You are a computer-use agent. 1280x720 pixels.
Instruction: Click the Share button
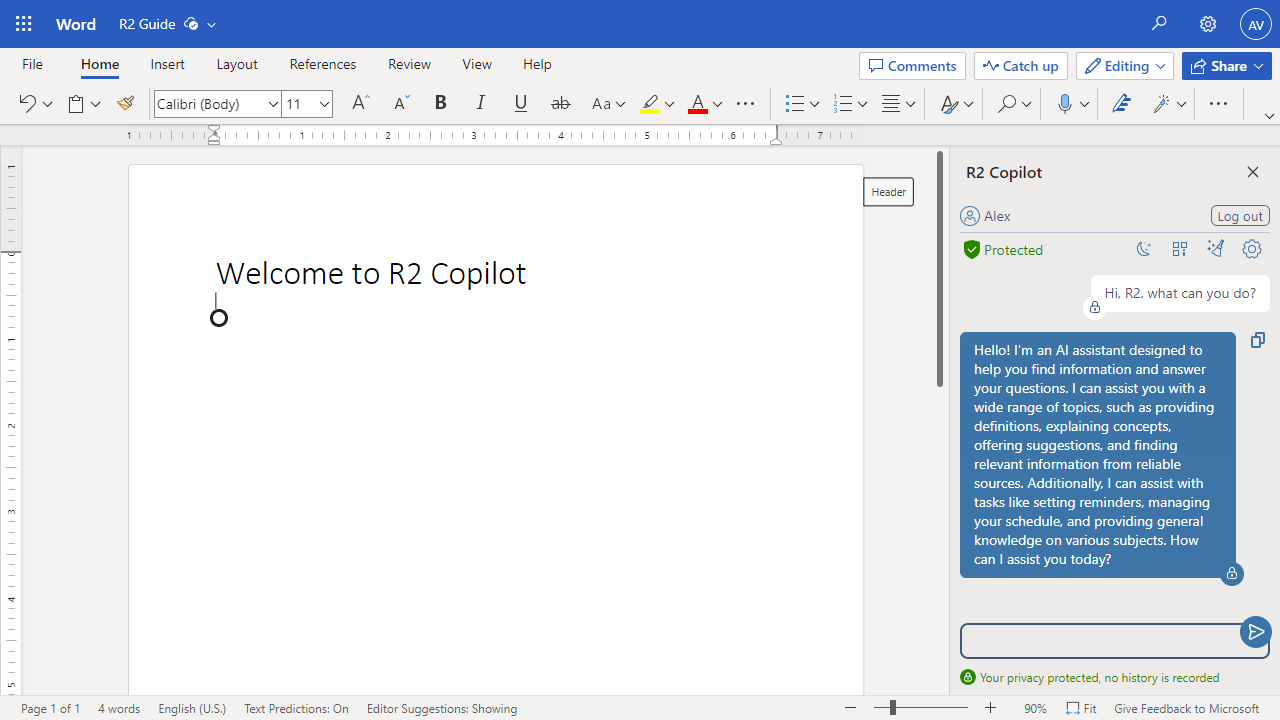(1227, 66)
